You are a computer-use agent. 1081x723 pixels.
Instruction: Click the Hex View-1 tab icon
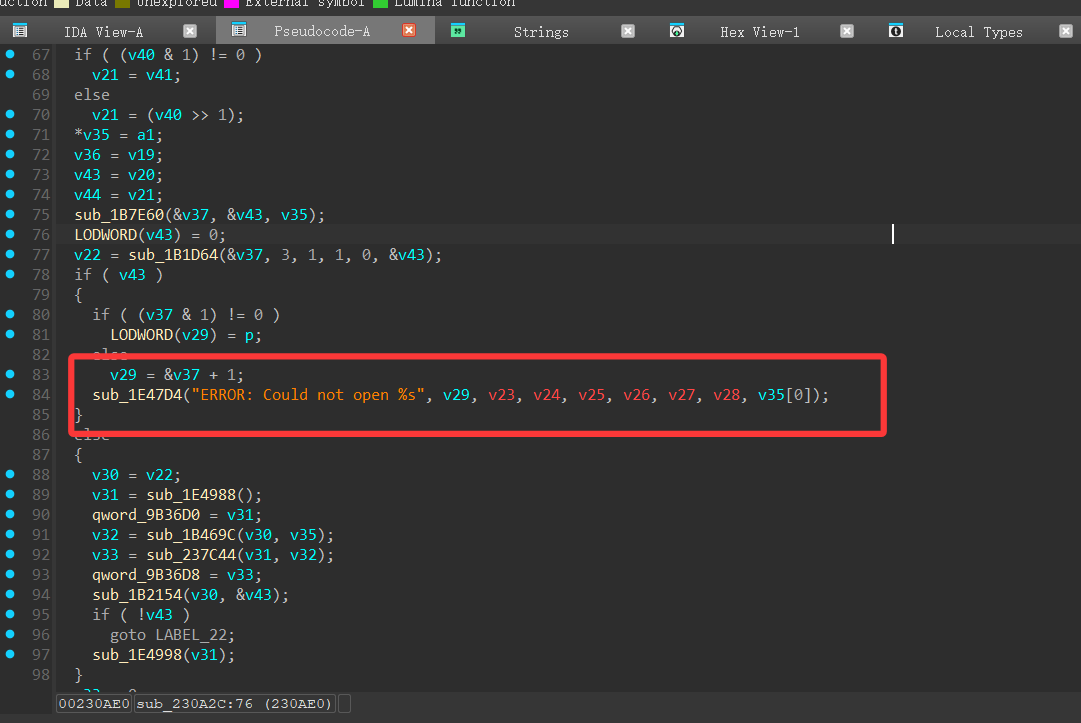pos(677,30)
